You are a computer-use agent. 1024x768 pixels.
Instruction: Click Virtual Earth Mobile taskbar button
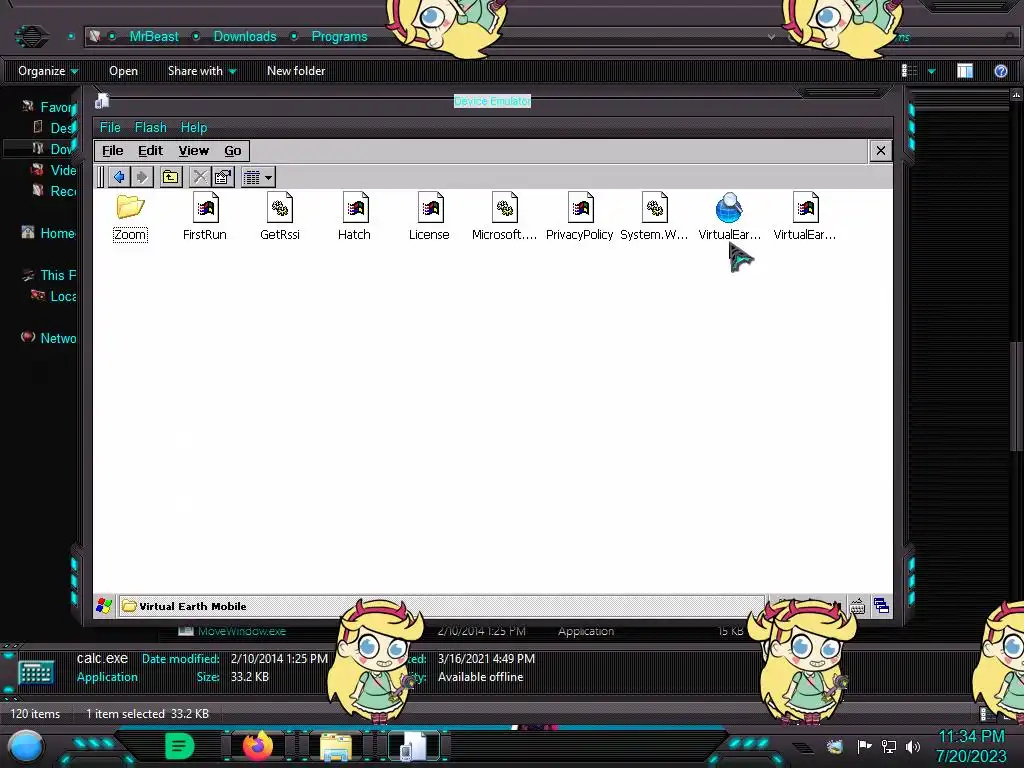(441, 606)
